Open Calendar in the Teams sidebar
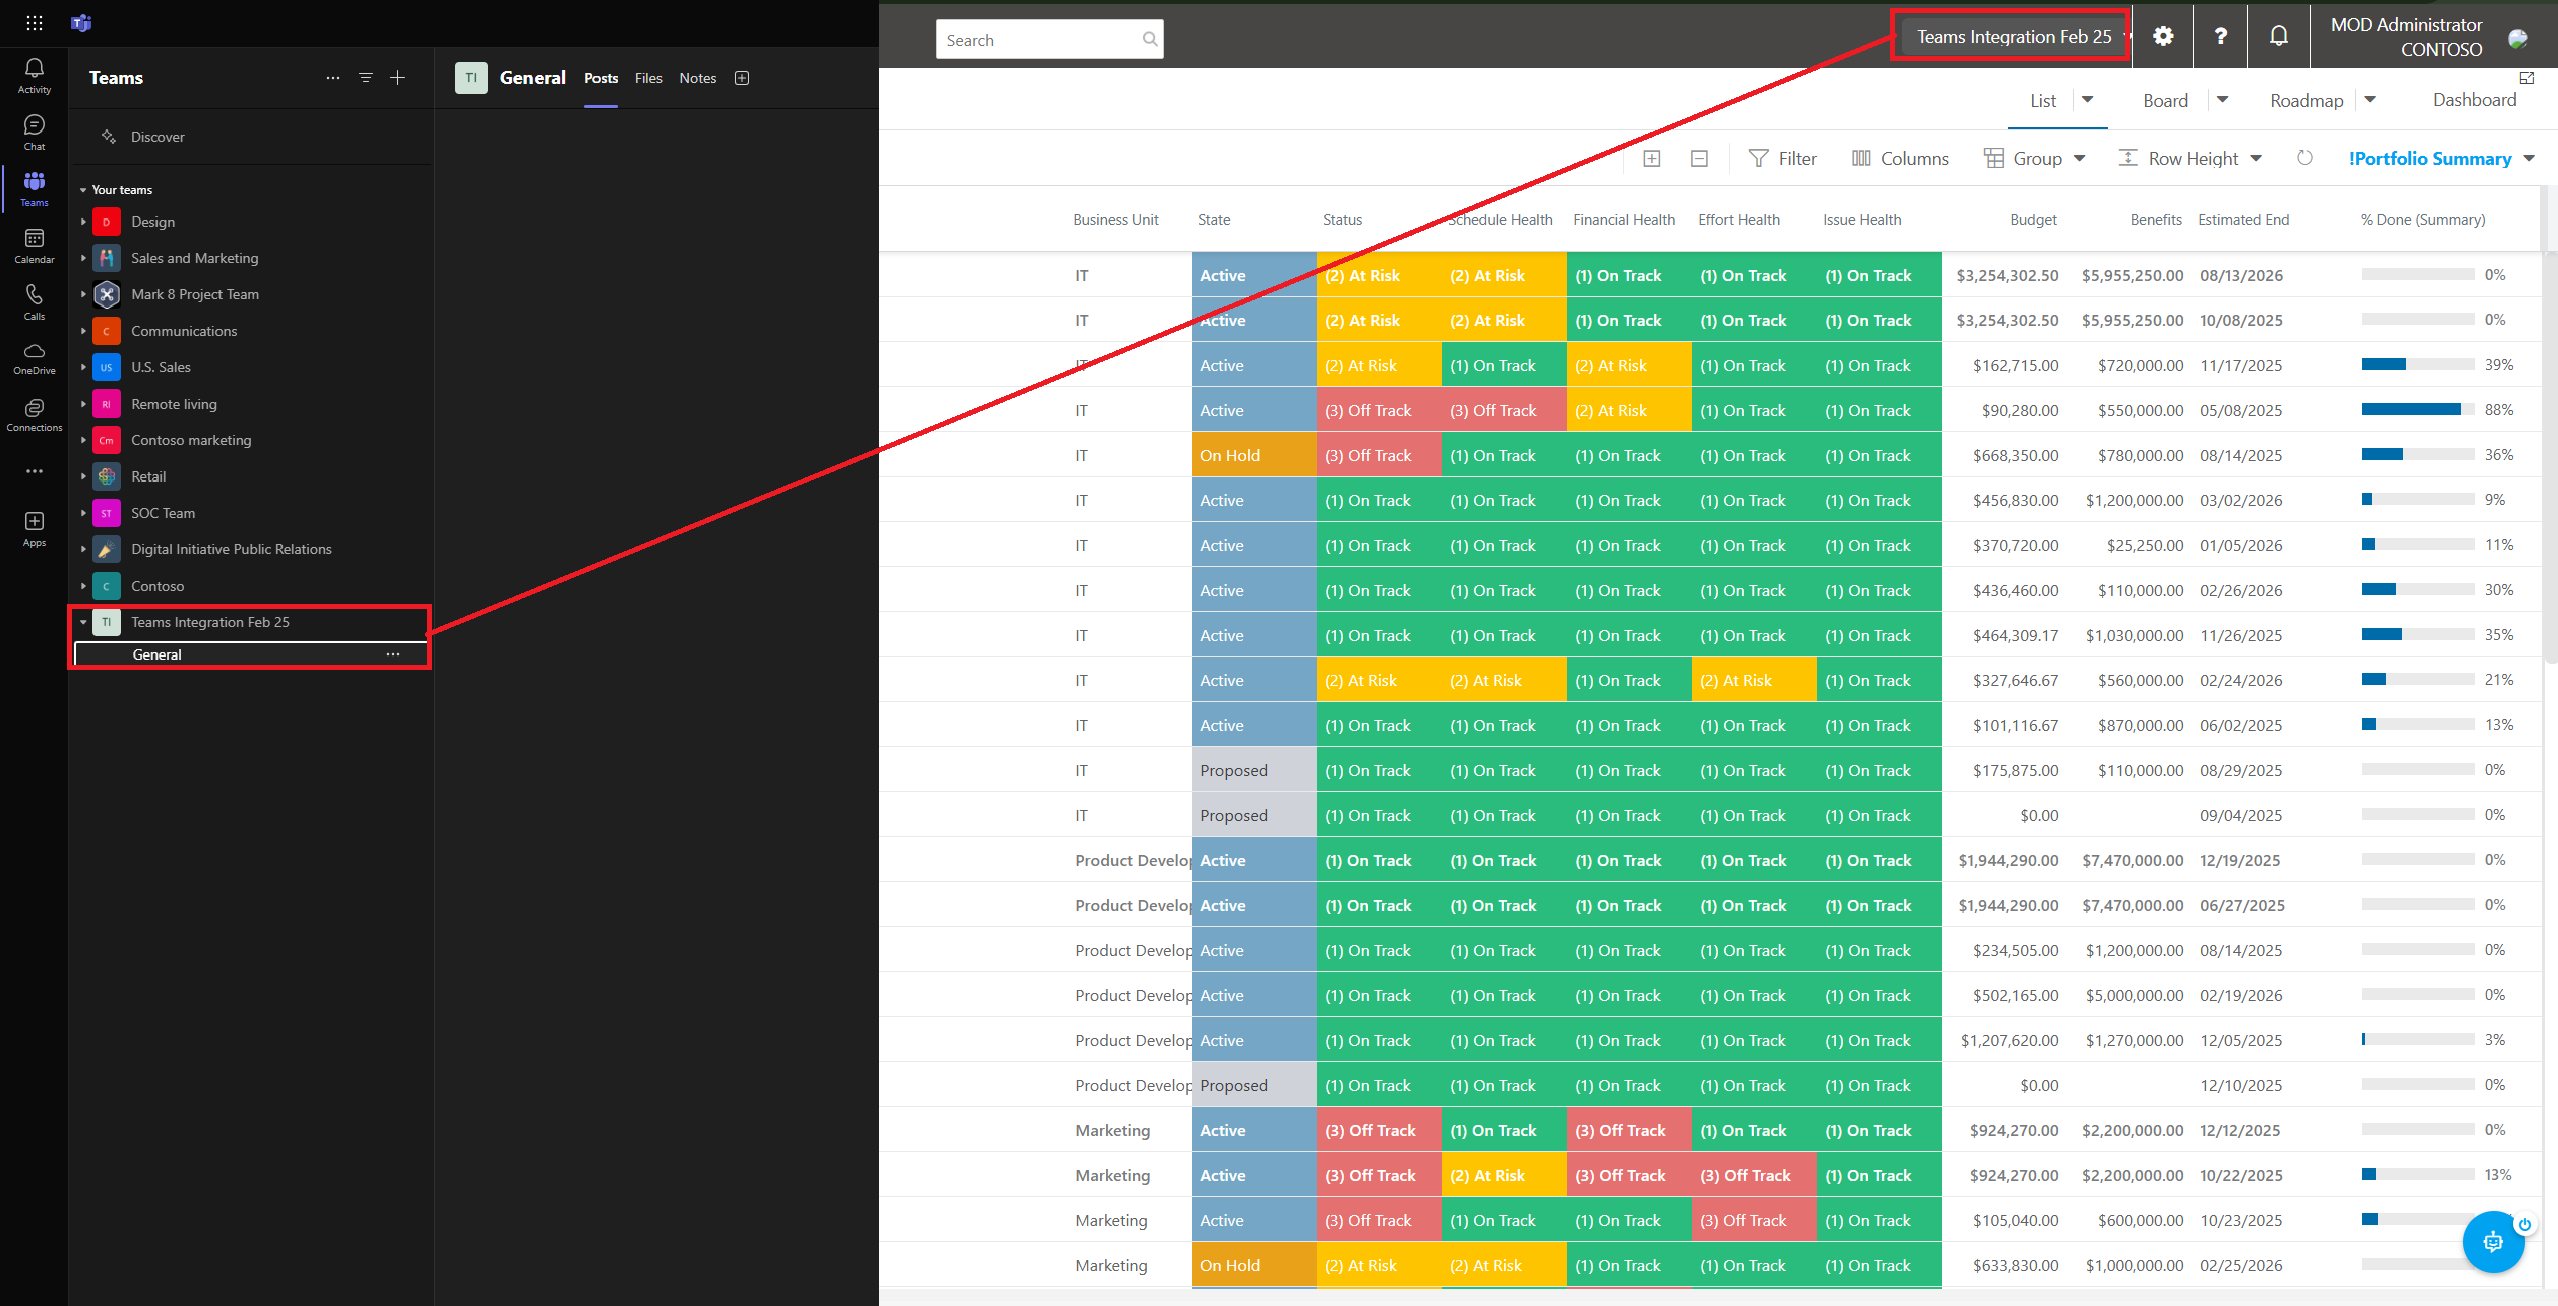2558x1306 pixels. [34, 246]
